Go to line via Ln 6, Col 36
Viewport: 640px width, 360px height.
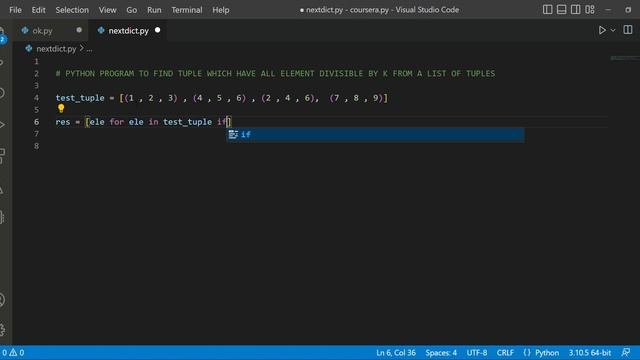tap(396, 353)
